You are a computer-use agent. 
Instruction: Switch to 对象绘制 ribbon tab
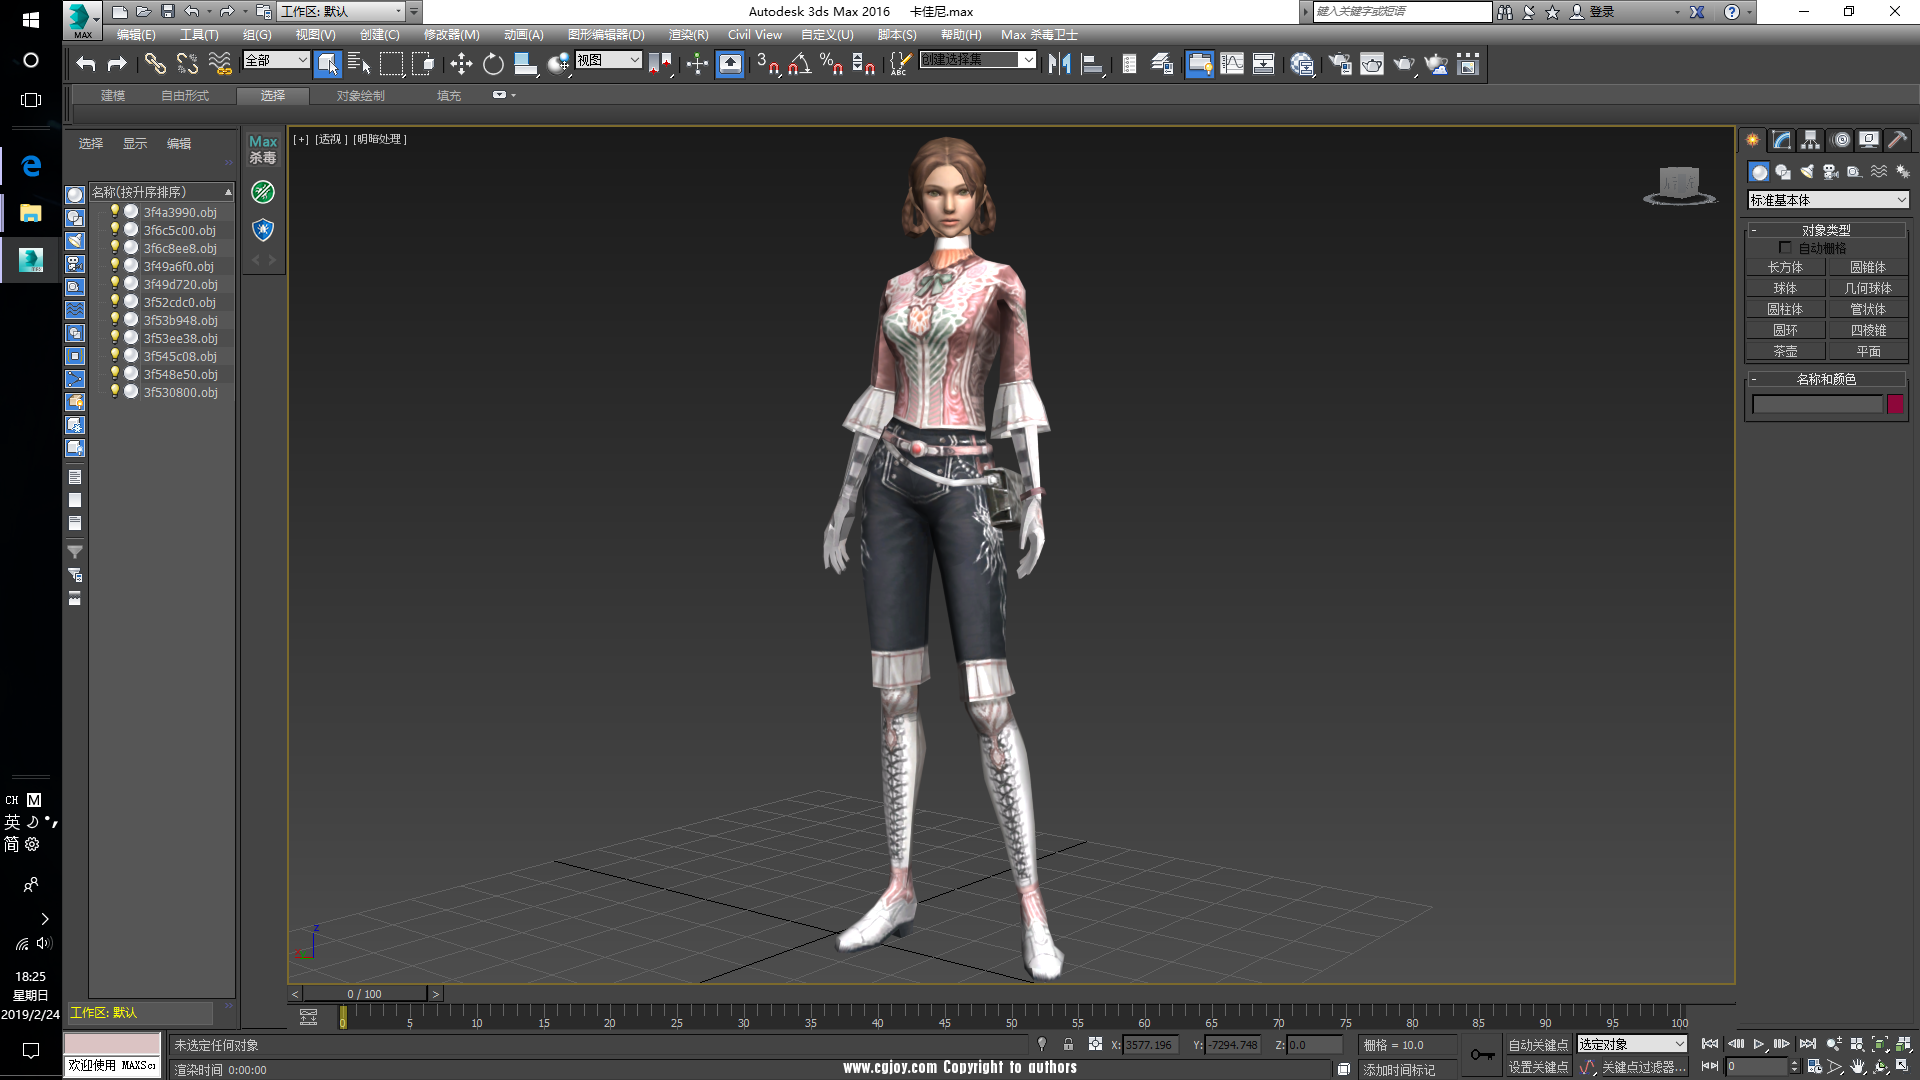coord(360,96)
